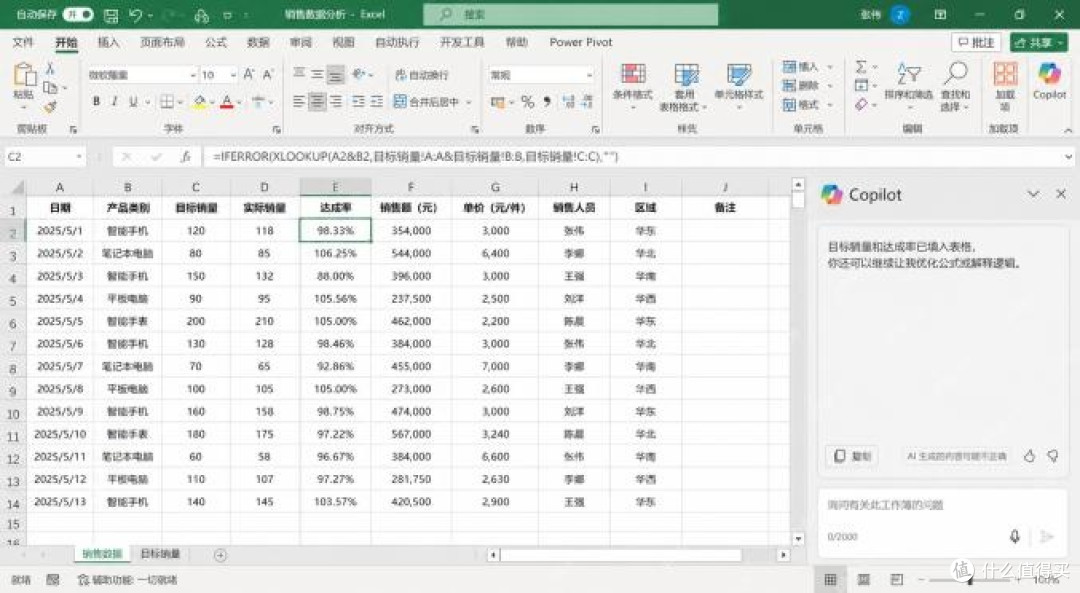Screen dimensions: 1080x593
Task: Open the font name combo box
Action: coord(142,74)
